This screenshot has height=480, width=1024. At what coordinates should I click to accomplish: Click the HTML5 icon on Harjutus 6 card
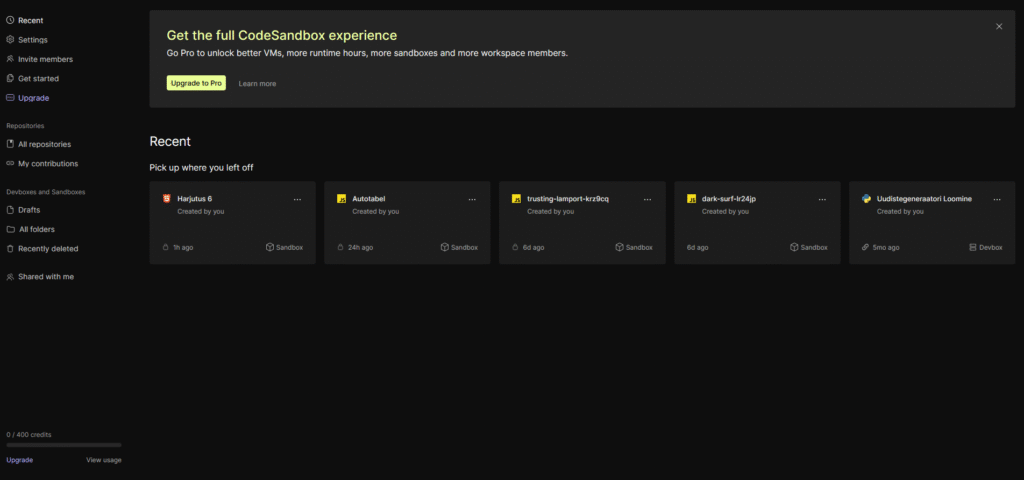click(167, 199)
